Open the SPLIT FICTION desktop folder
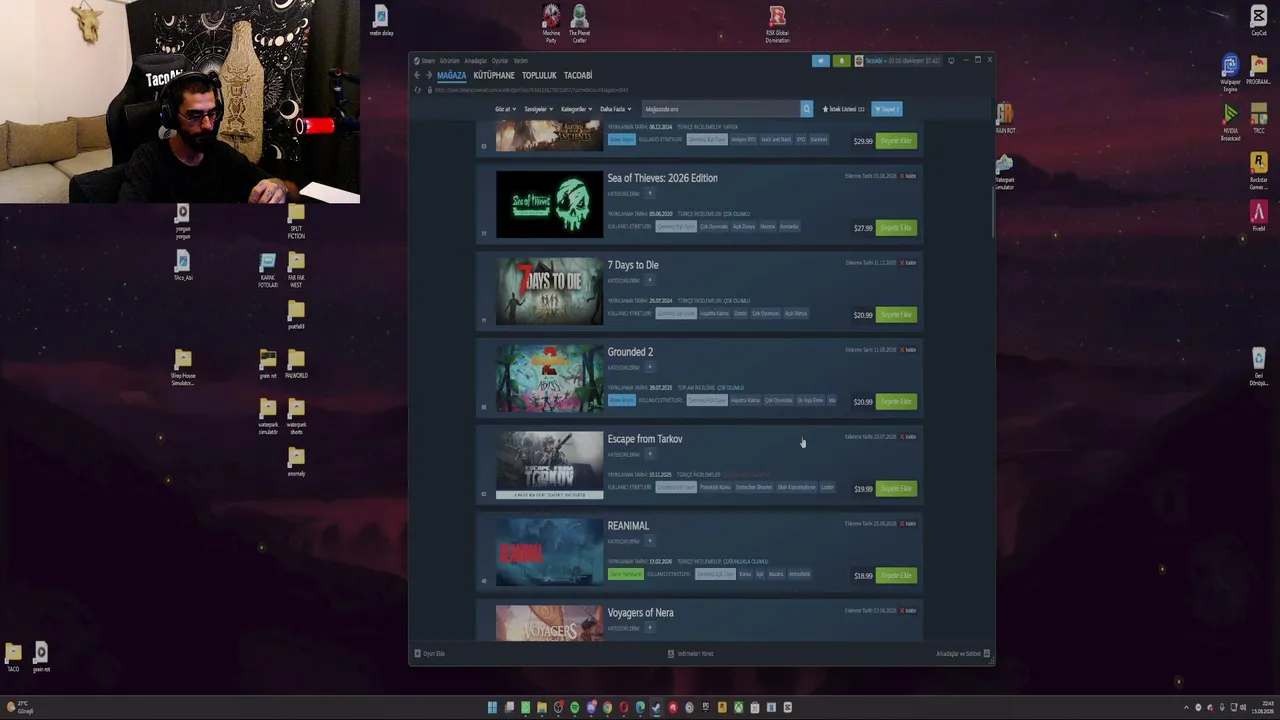This screenshot has width=1280, height=720. tap(296, 222)
